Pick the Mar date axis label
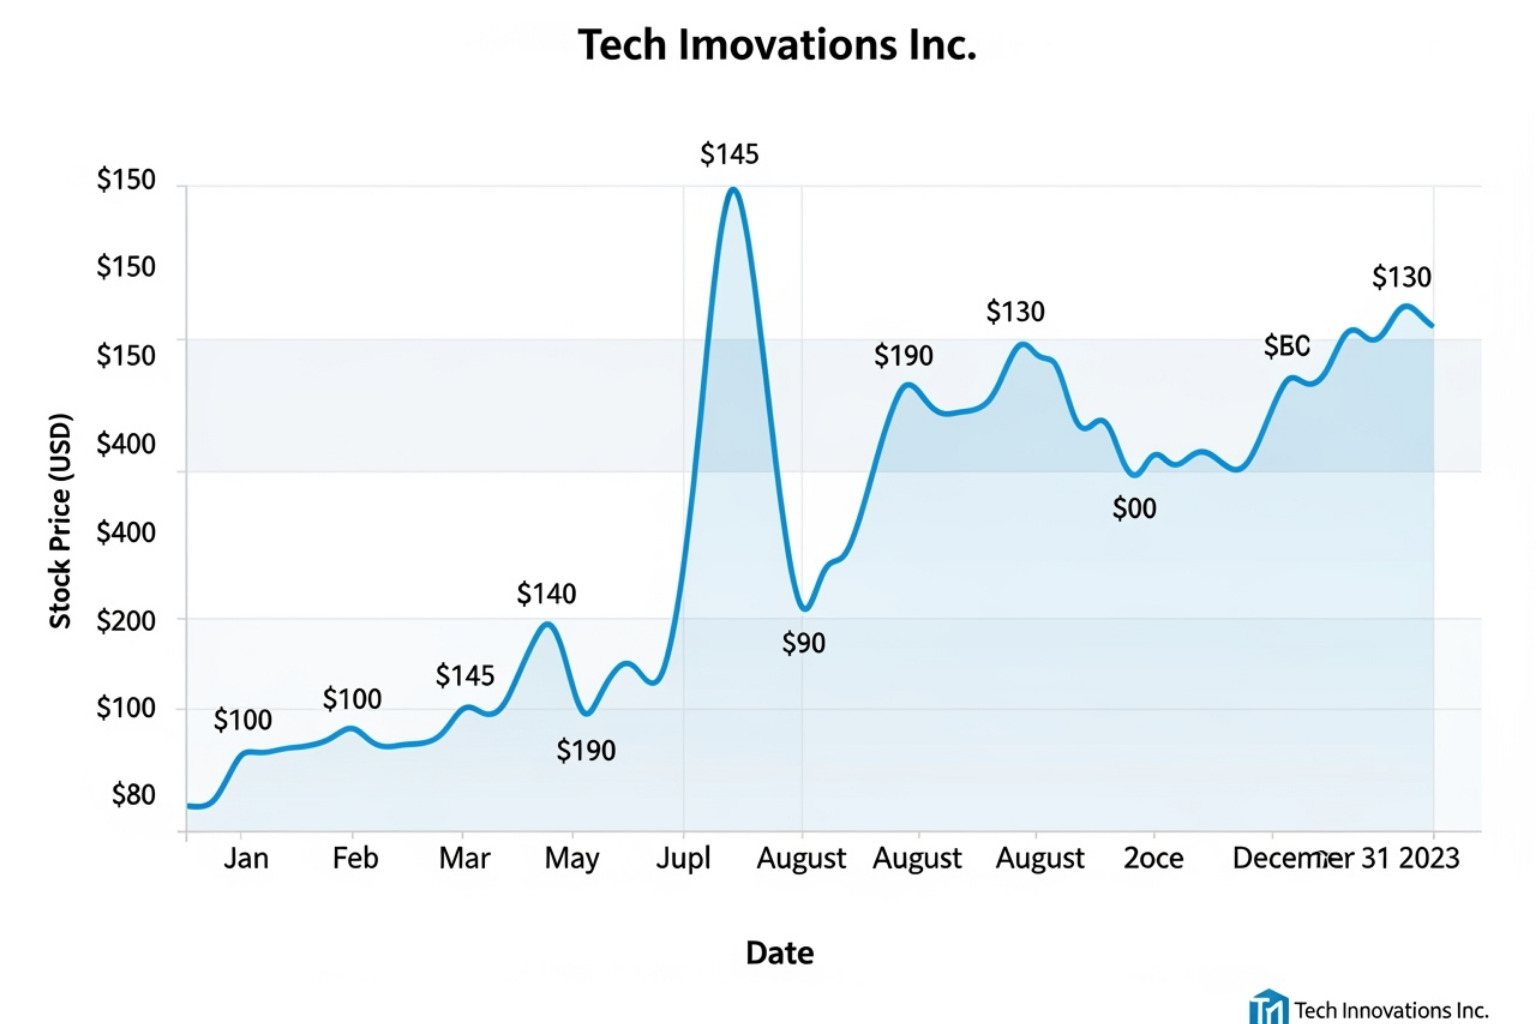 pos(464,858)
